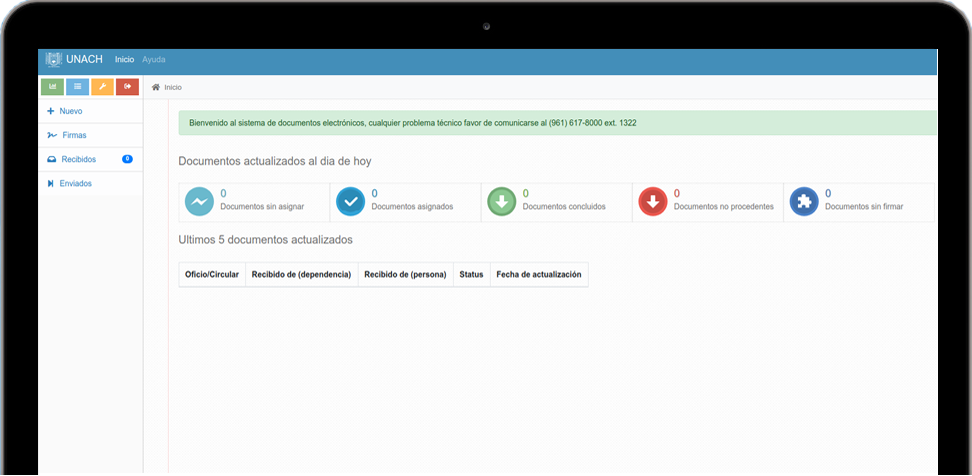
Task: Click the Oficio/Circular column header
Action: point(212,274)
